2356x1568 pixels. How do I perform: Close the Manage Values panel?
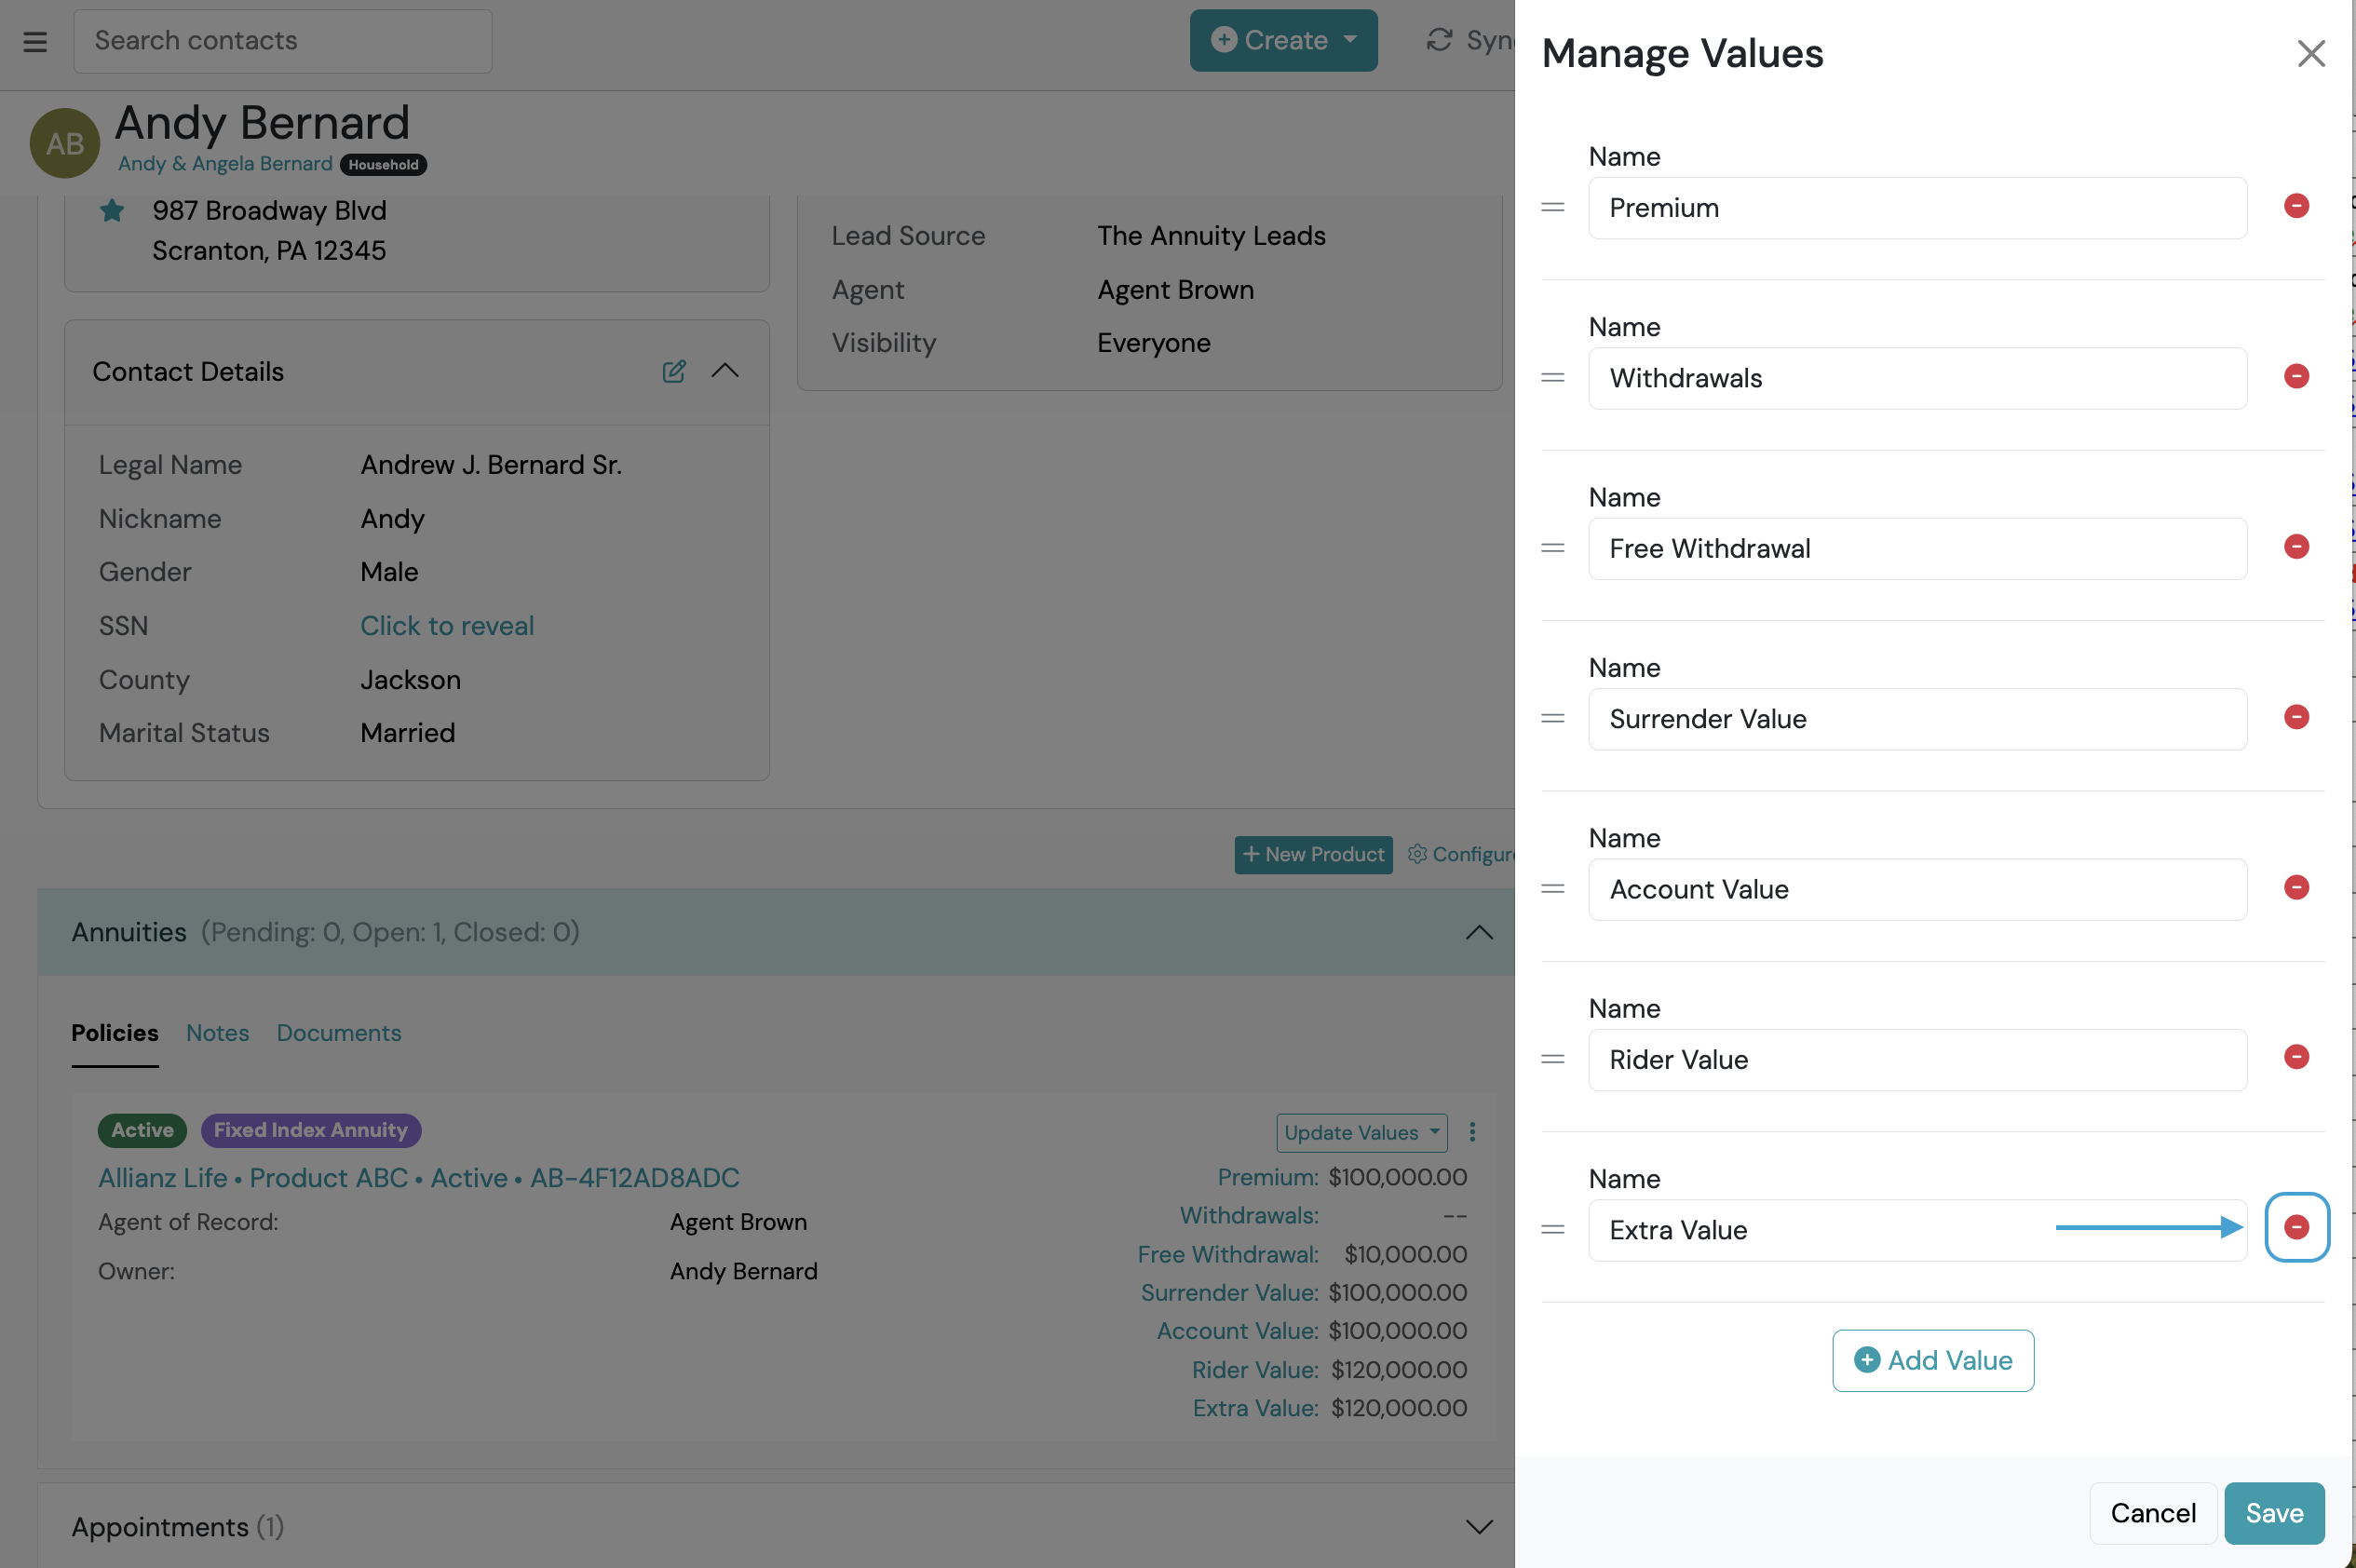click(2310, 53)
